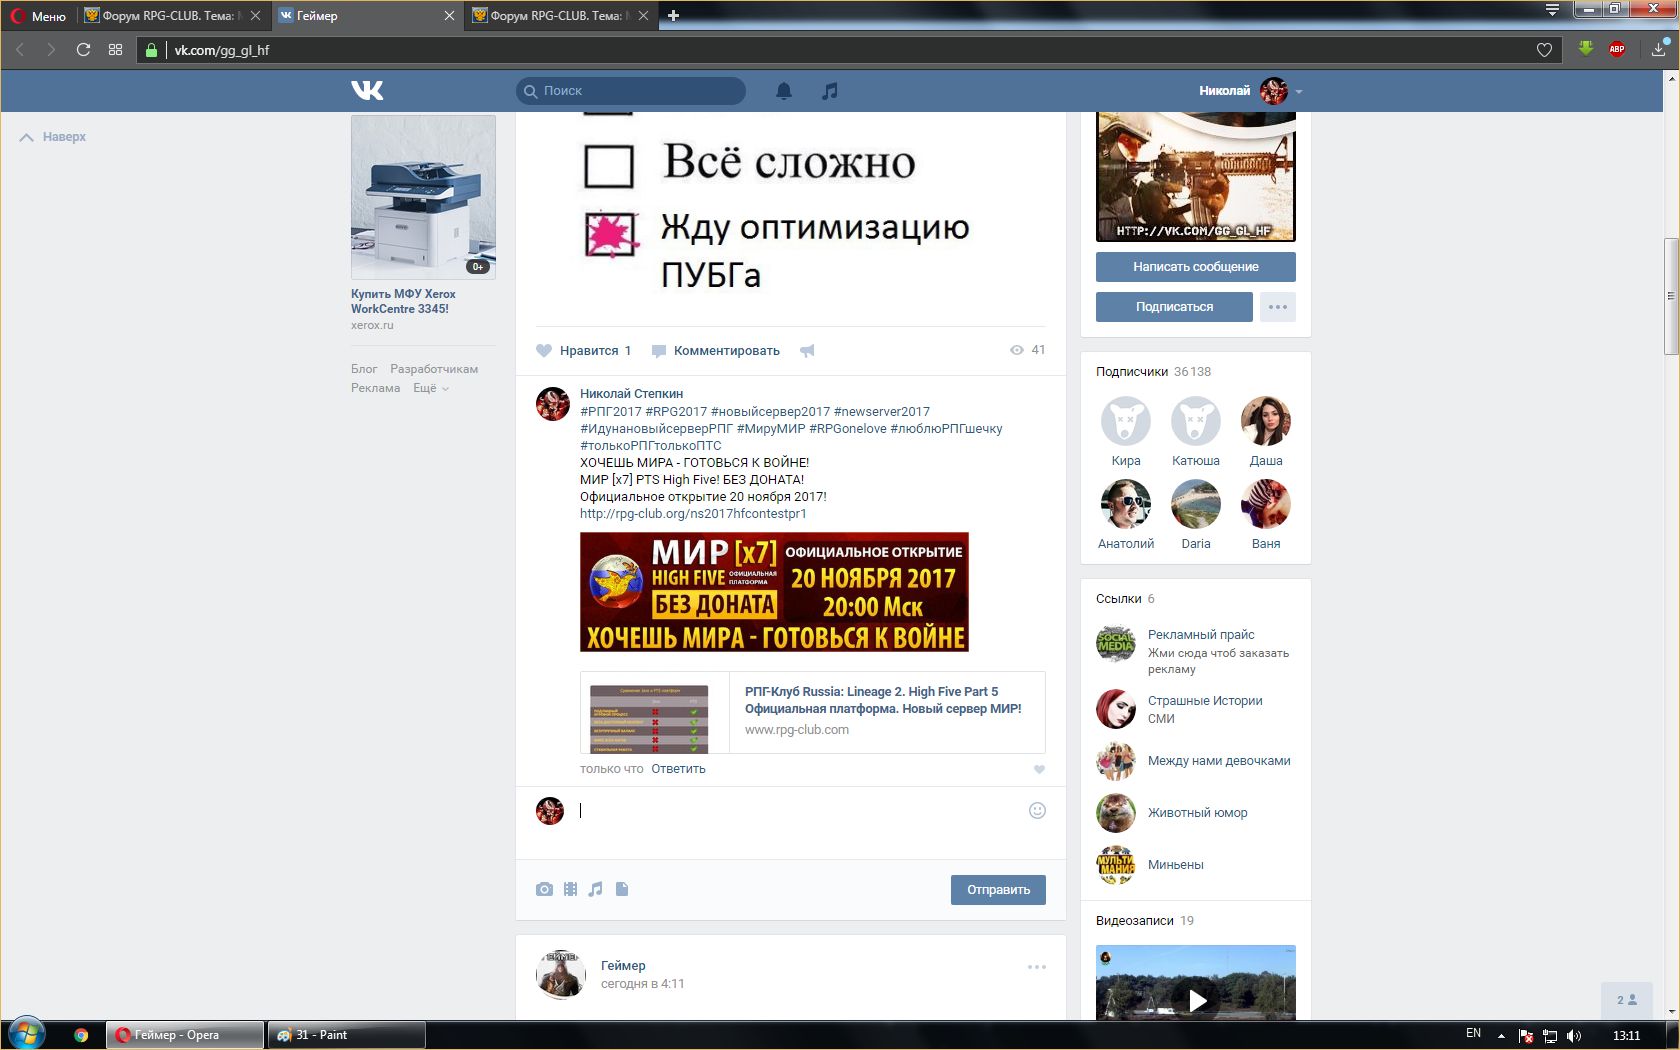Screen dimensions: 1680x1050
Task: Click the Windows Start button
Action: point(27,1034)
